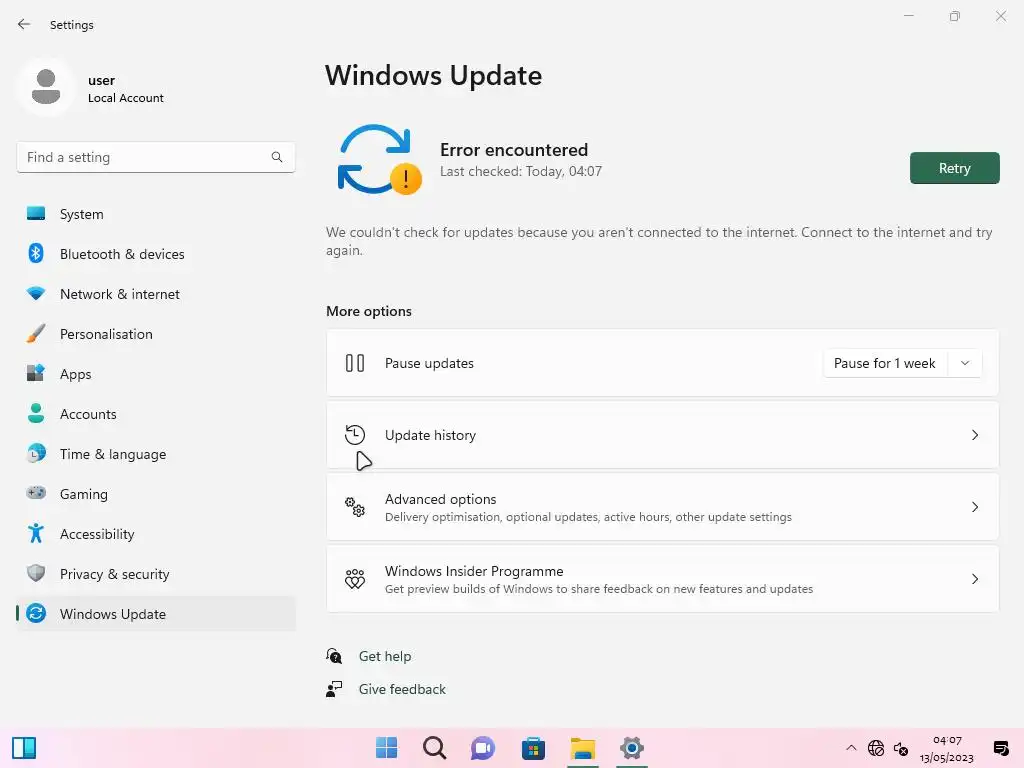
Task: Open Windows Insider Programme page
Action: (662, 579)
